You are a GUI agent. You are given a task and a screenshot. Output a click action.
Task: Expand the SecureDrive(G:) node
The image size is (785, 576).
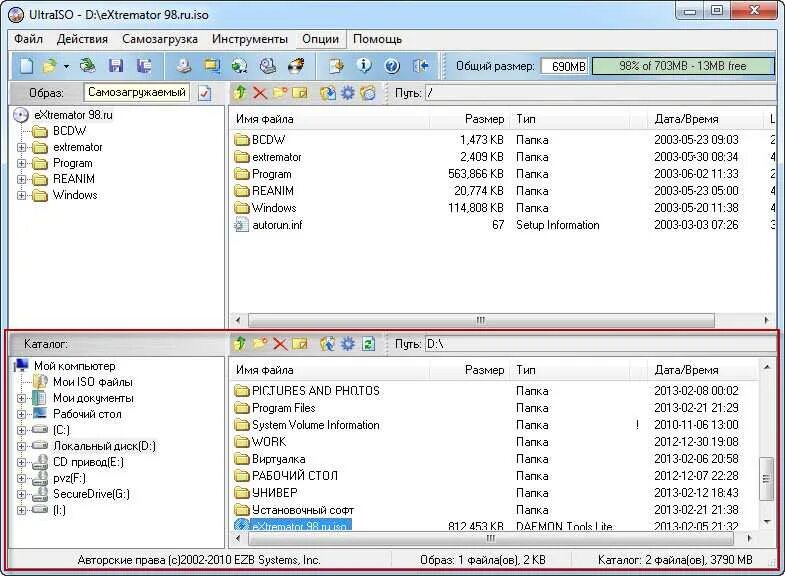click(21, 494)
